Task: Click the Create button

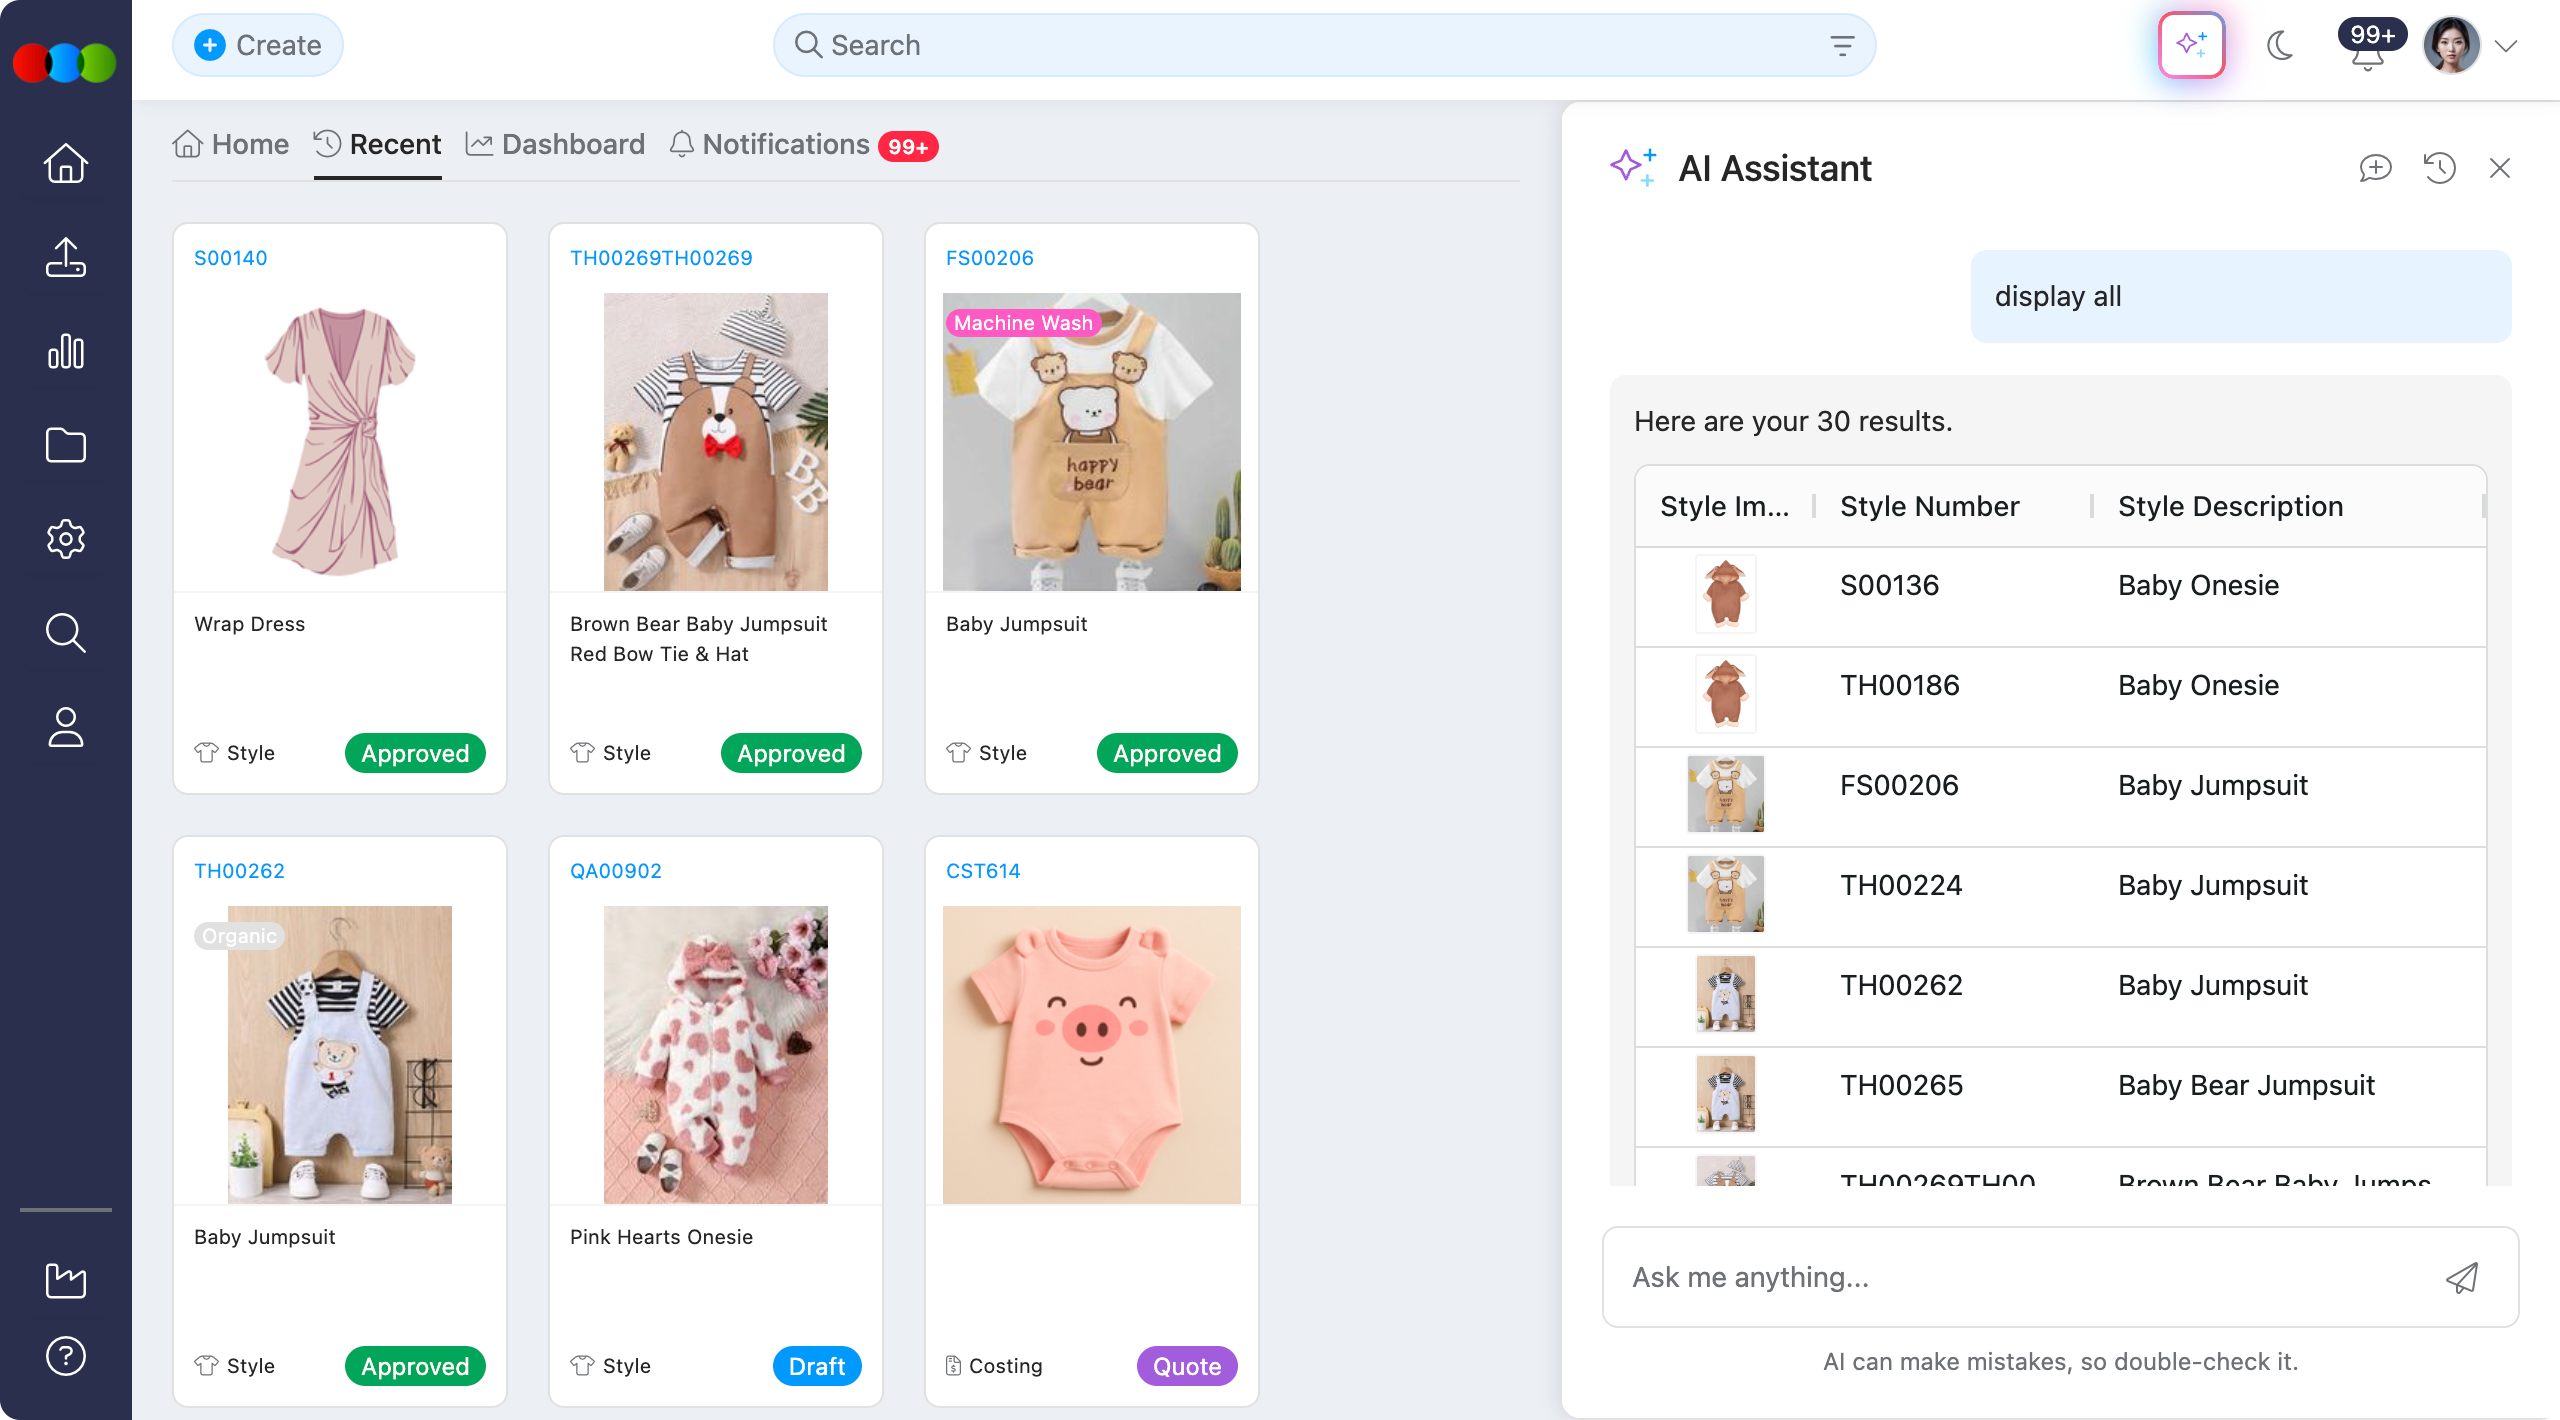Action: coord(257,44)
